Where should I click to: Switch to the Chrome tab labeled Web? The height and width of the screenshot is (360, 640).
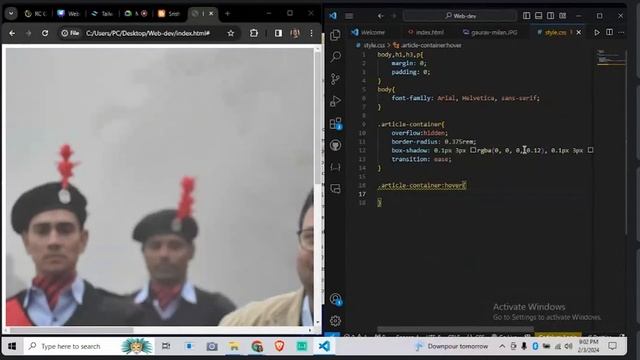69,13
